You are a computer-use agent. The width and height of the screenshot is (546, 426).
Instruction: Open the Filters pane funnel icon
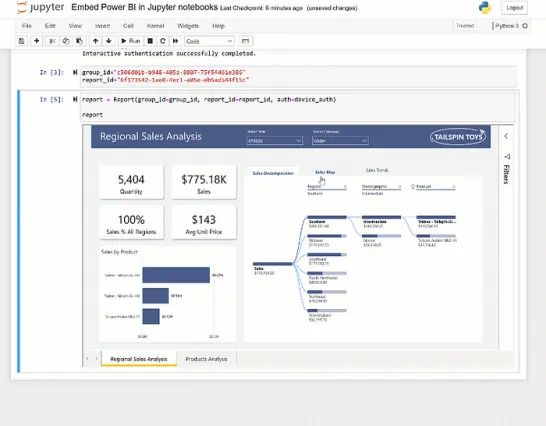(x=507, y=156)
